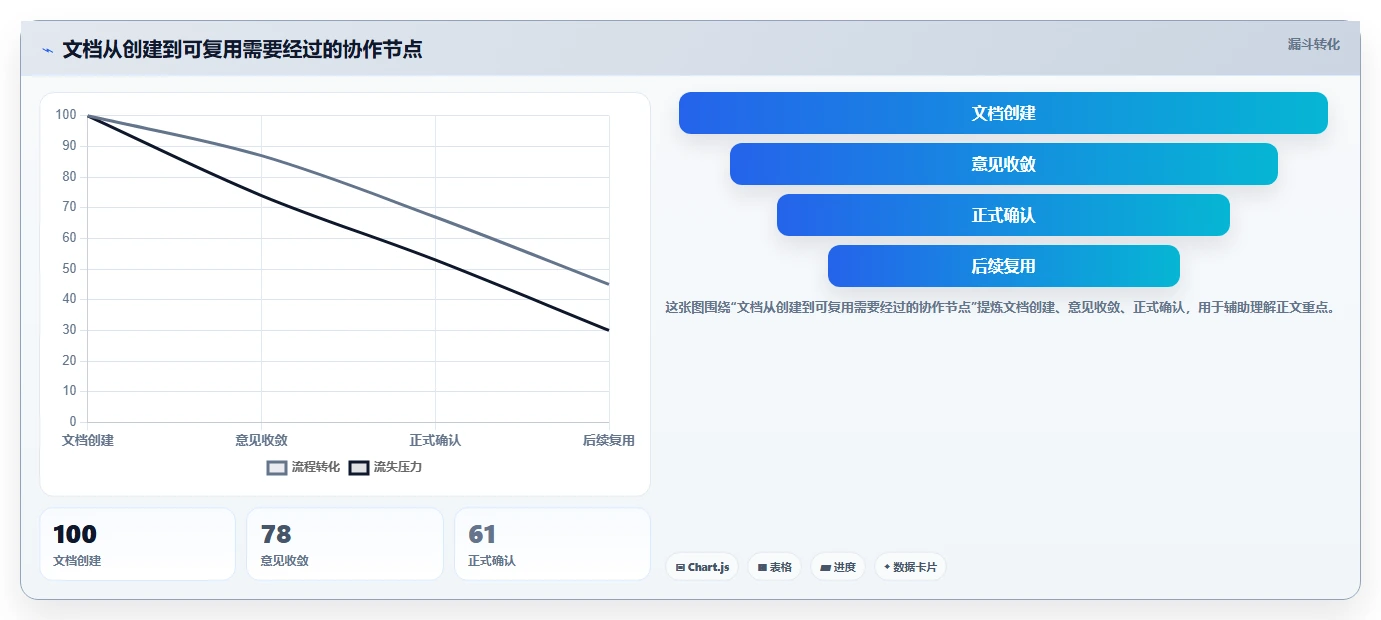The width and height of the screenshot is (1381, 620).
Task: Click the 正式确认 funnel stage bar
Action: point(1003,215)
